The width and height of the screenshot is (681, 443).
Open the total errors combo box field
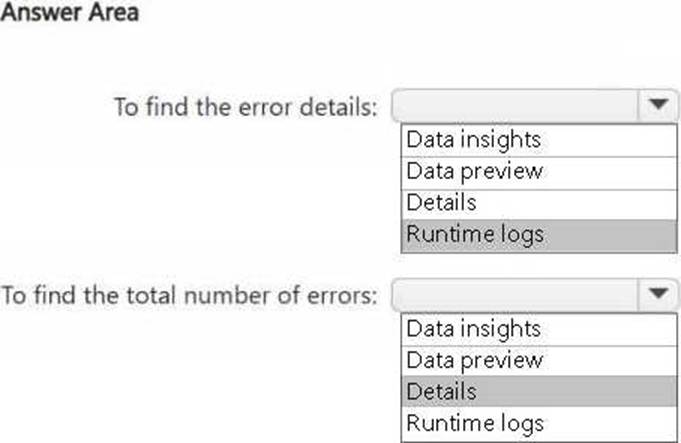point(534,295)
